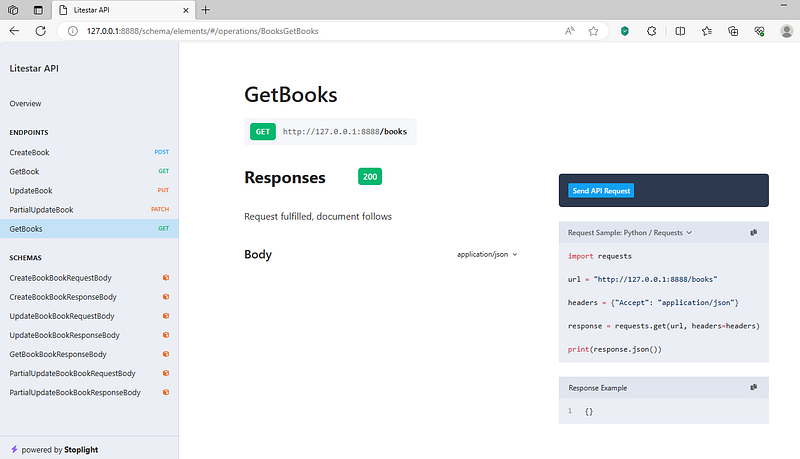Click cube icon beside GetBookBookResponseBody
This screenshot has height=459, width=800.
coord(166,354)
